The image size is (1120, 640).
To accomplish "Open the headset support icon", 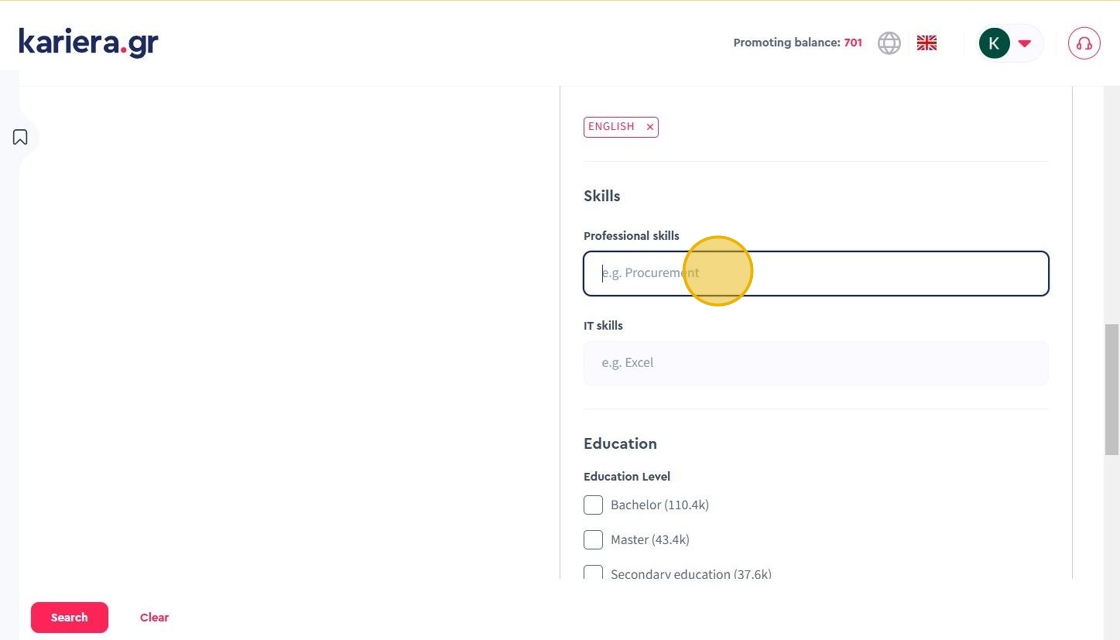I will tap(1084, 43).
